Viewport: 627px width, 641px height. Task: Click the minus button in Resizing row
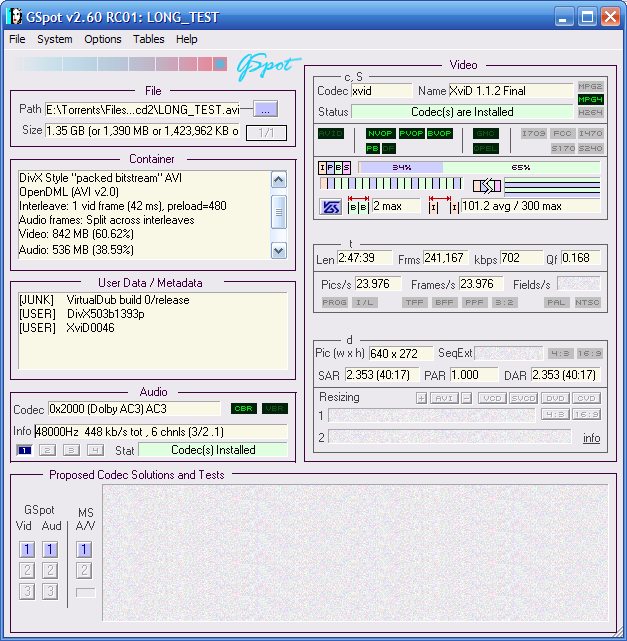(x=466, y=398)
